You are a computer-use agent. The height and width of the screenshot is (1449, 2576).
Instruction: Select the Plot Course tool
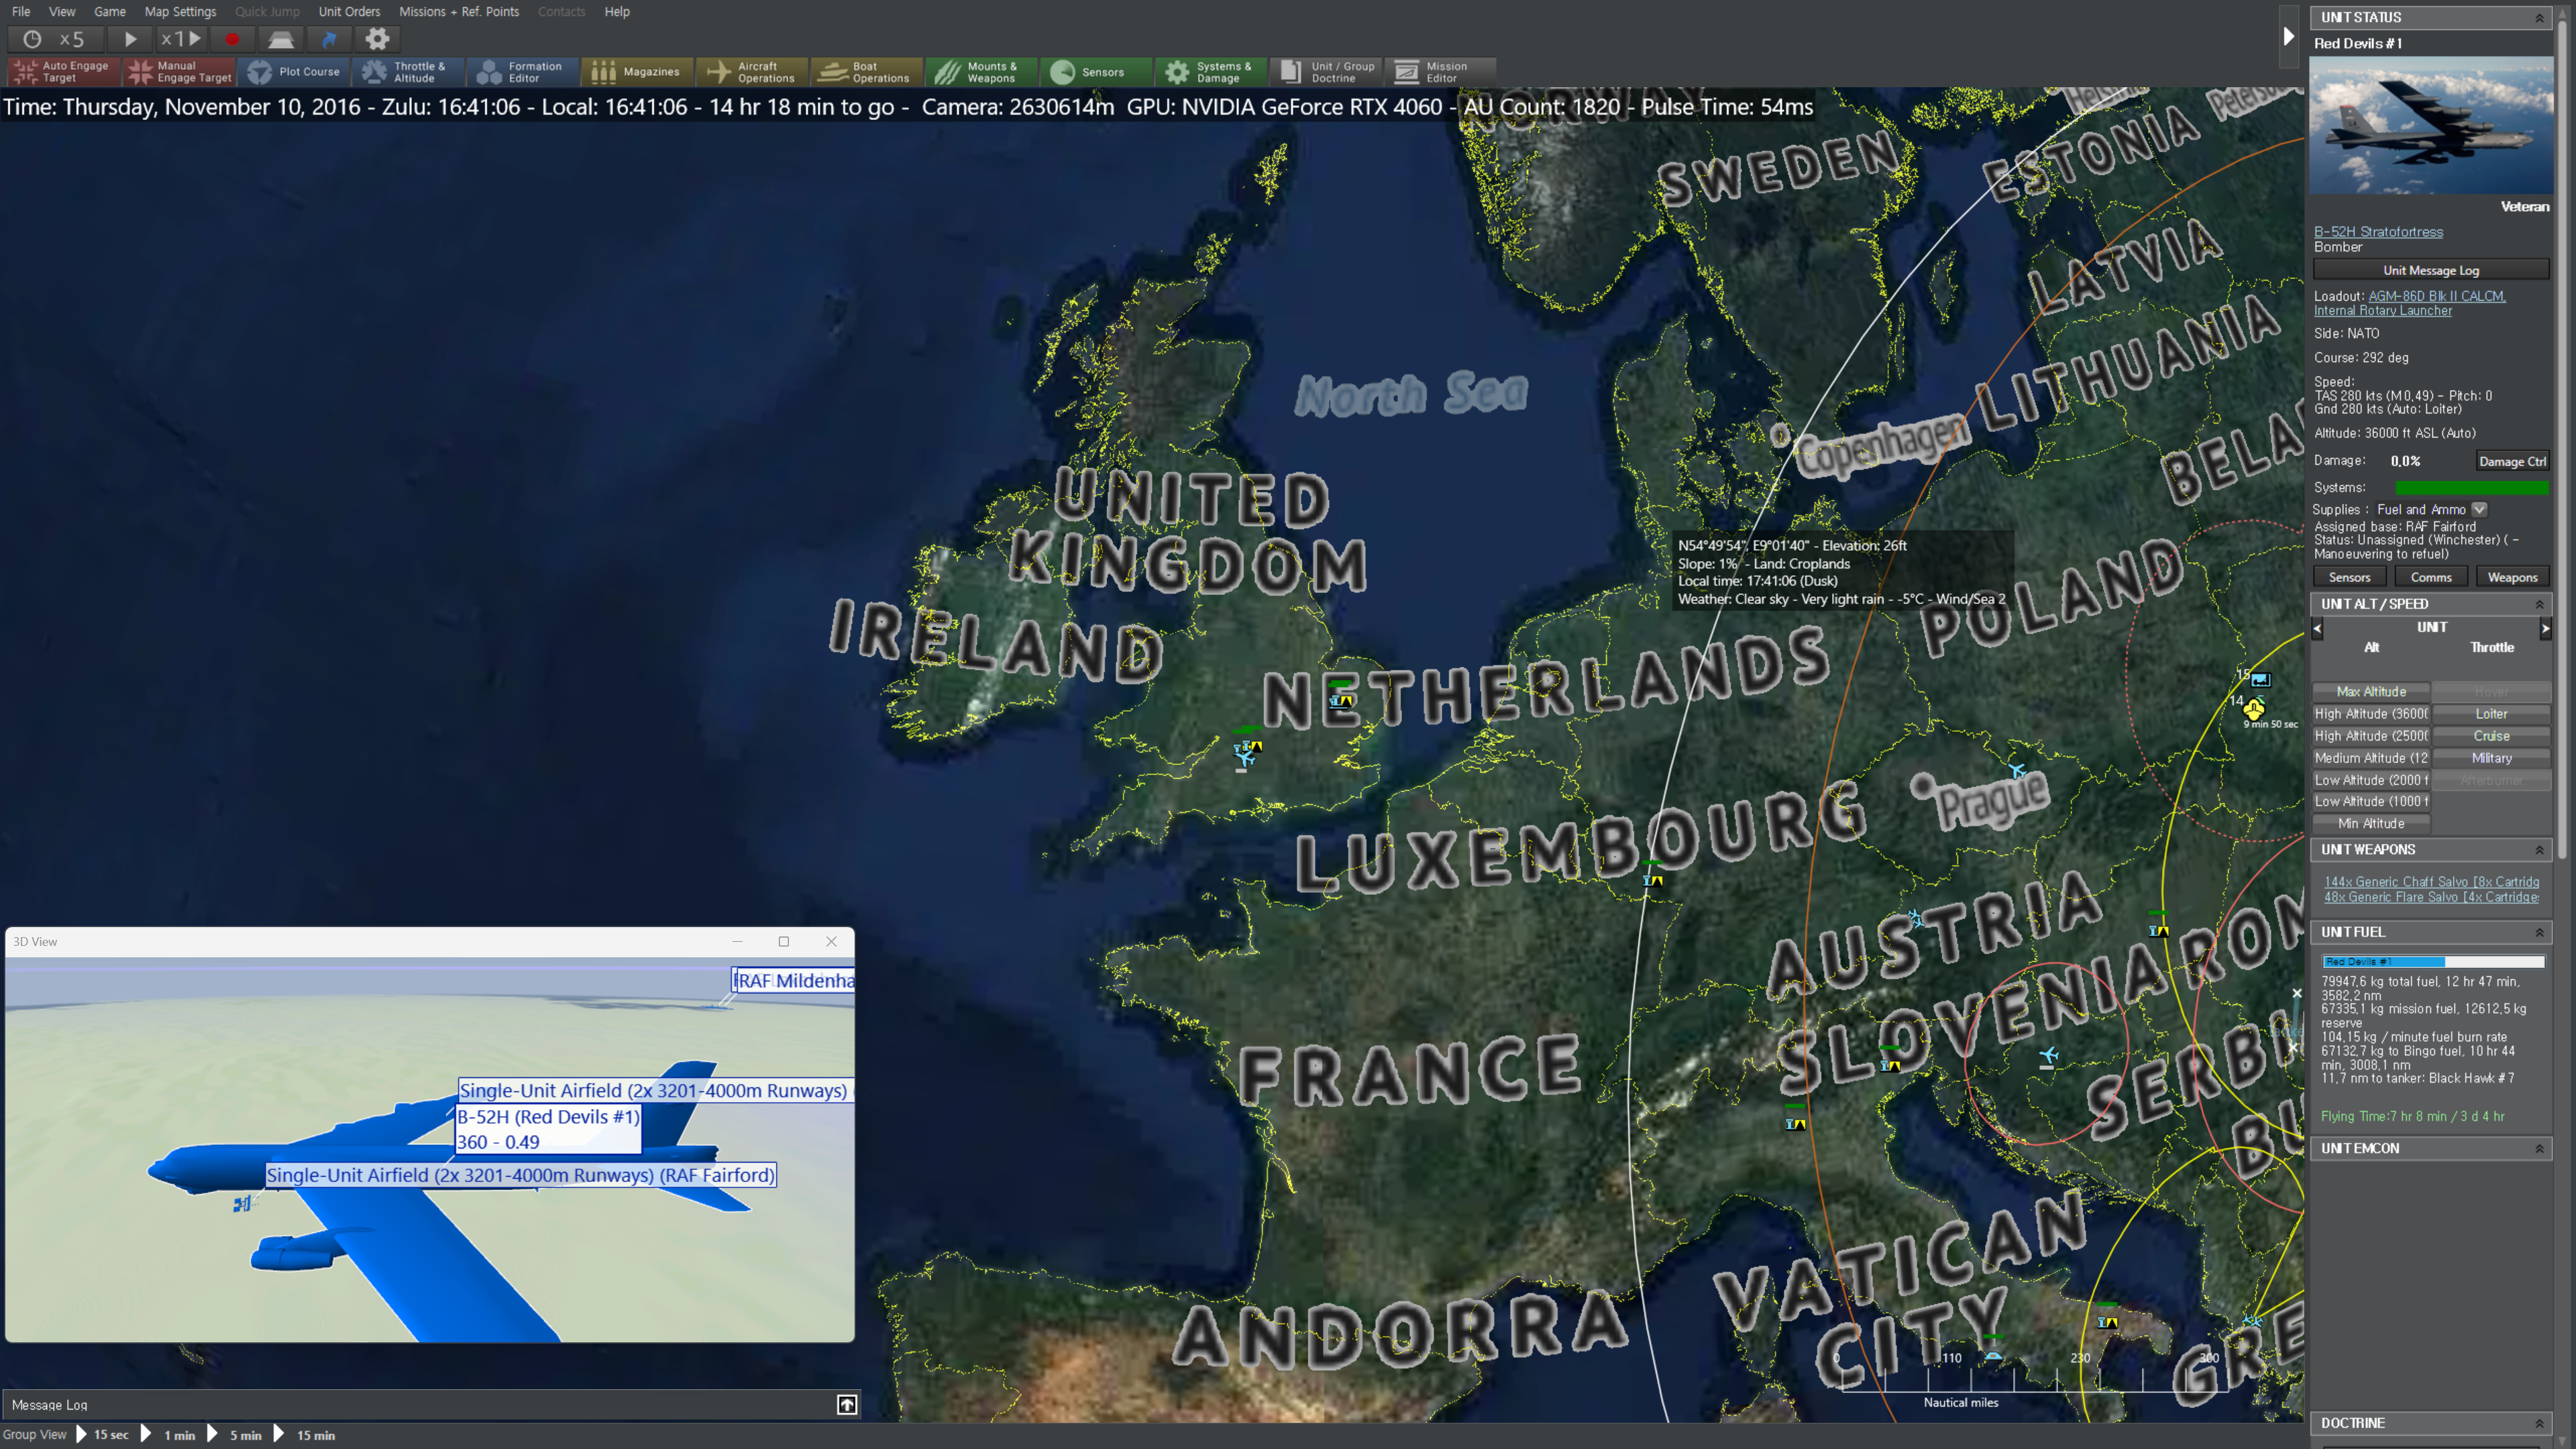(295, 72)
